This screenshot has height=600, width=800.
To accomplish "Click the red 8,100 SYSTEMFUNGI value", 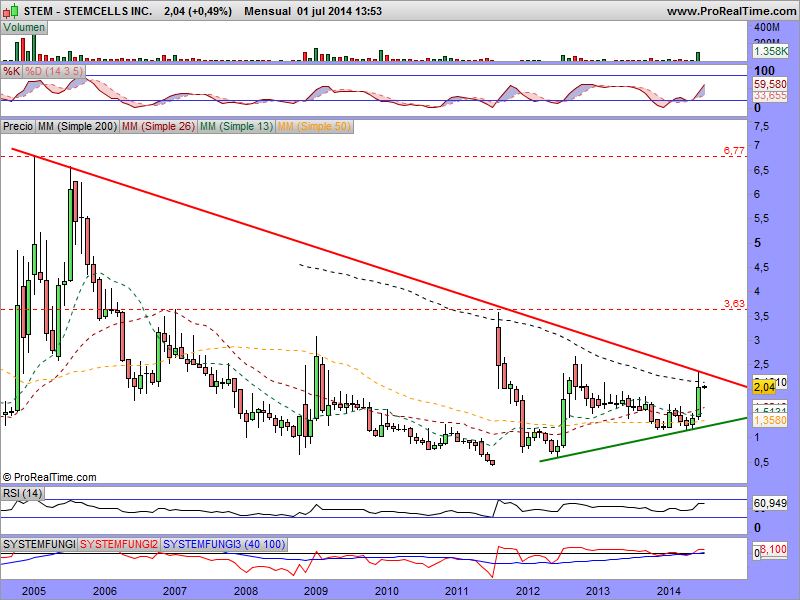I will [x=773, y=549].
